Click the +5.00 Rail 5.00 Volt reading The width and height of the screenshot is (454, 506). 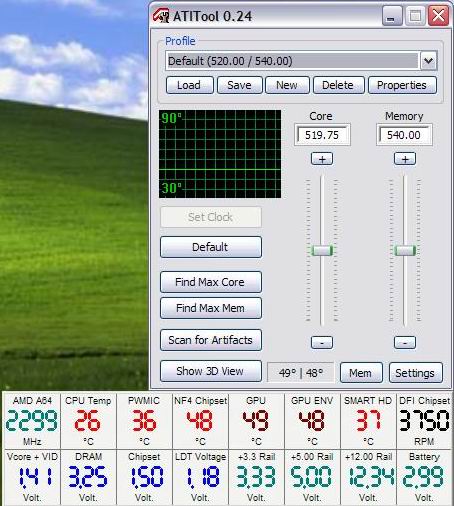click(x=312, y=477)
